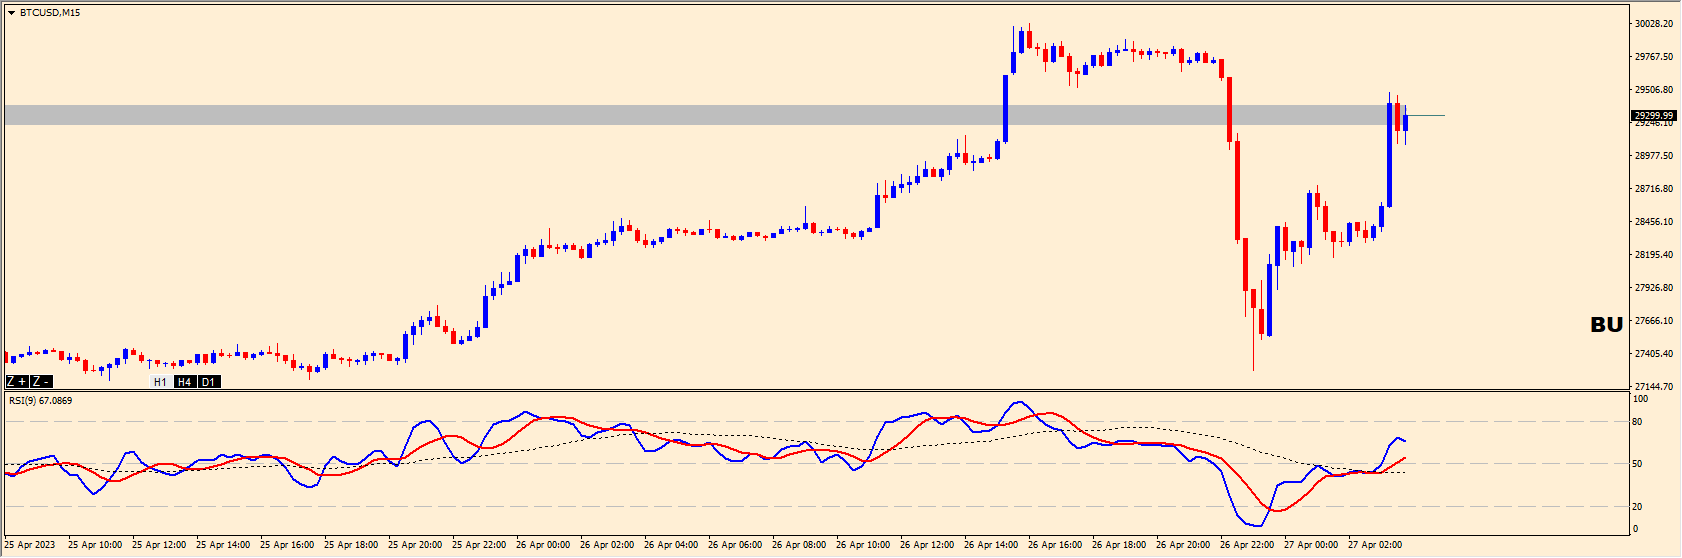Switch to the H4 timeframe
The image size is (1682, 558).
tap(184, 382)
